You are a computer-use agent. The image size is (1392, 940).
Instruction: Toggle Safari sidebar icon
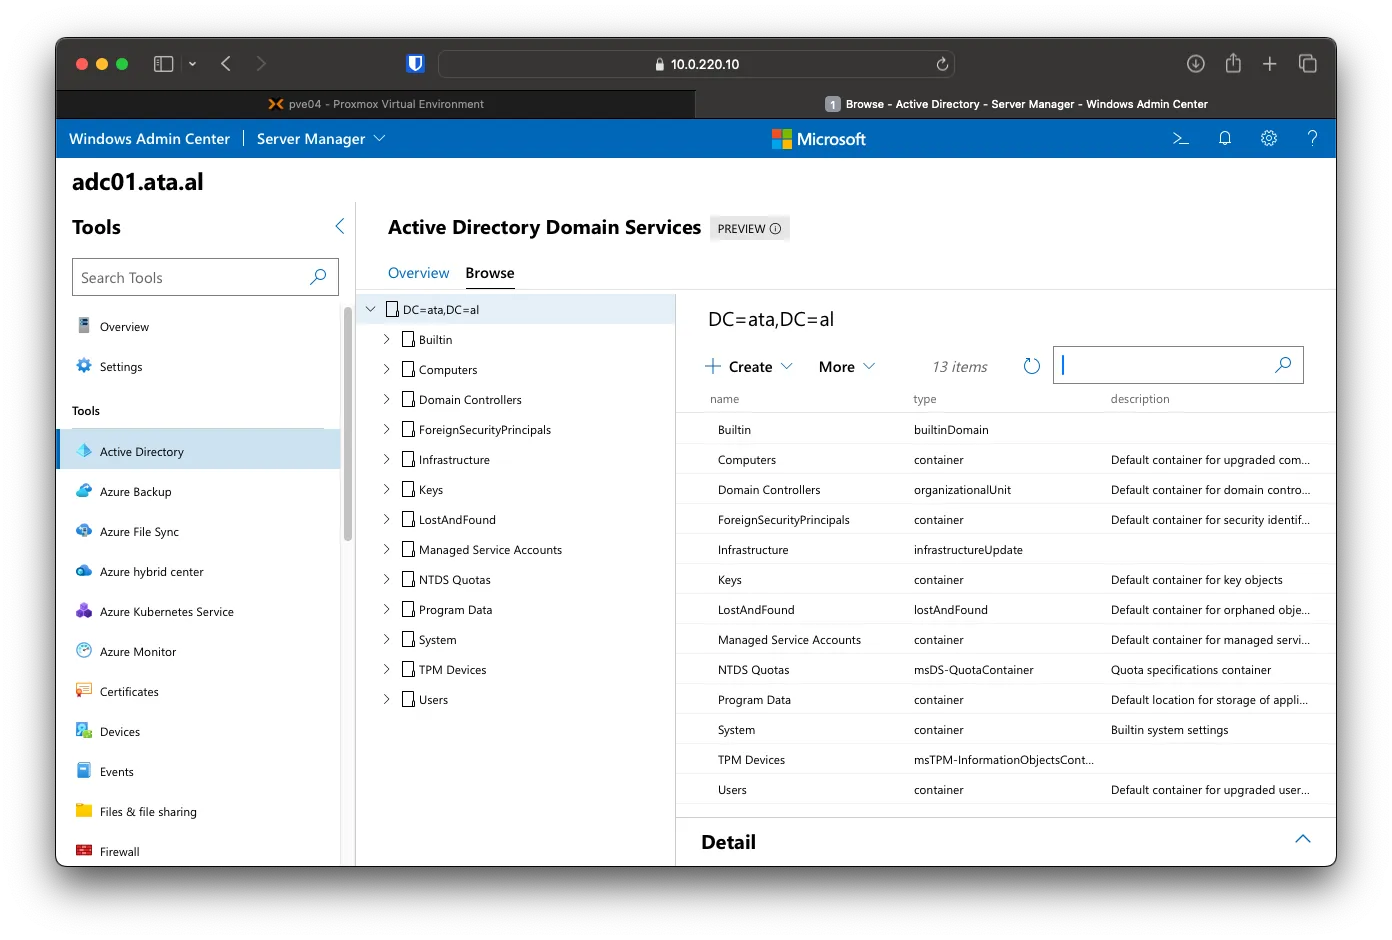click(164, 64)
